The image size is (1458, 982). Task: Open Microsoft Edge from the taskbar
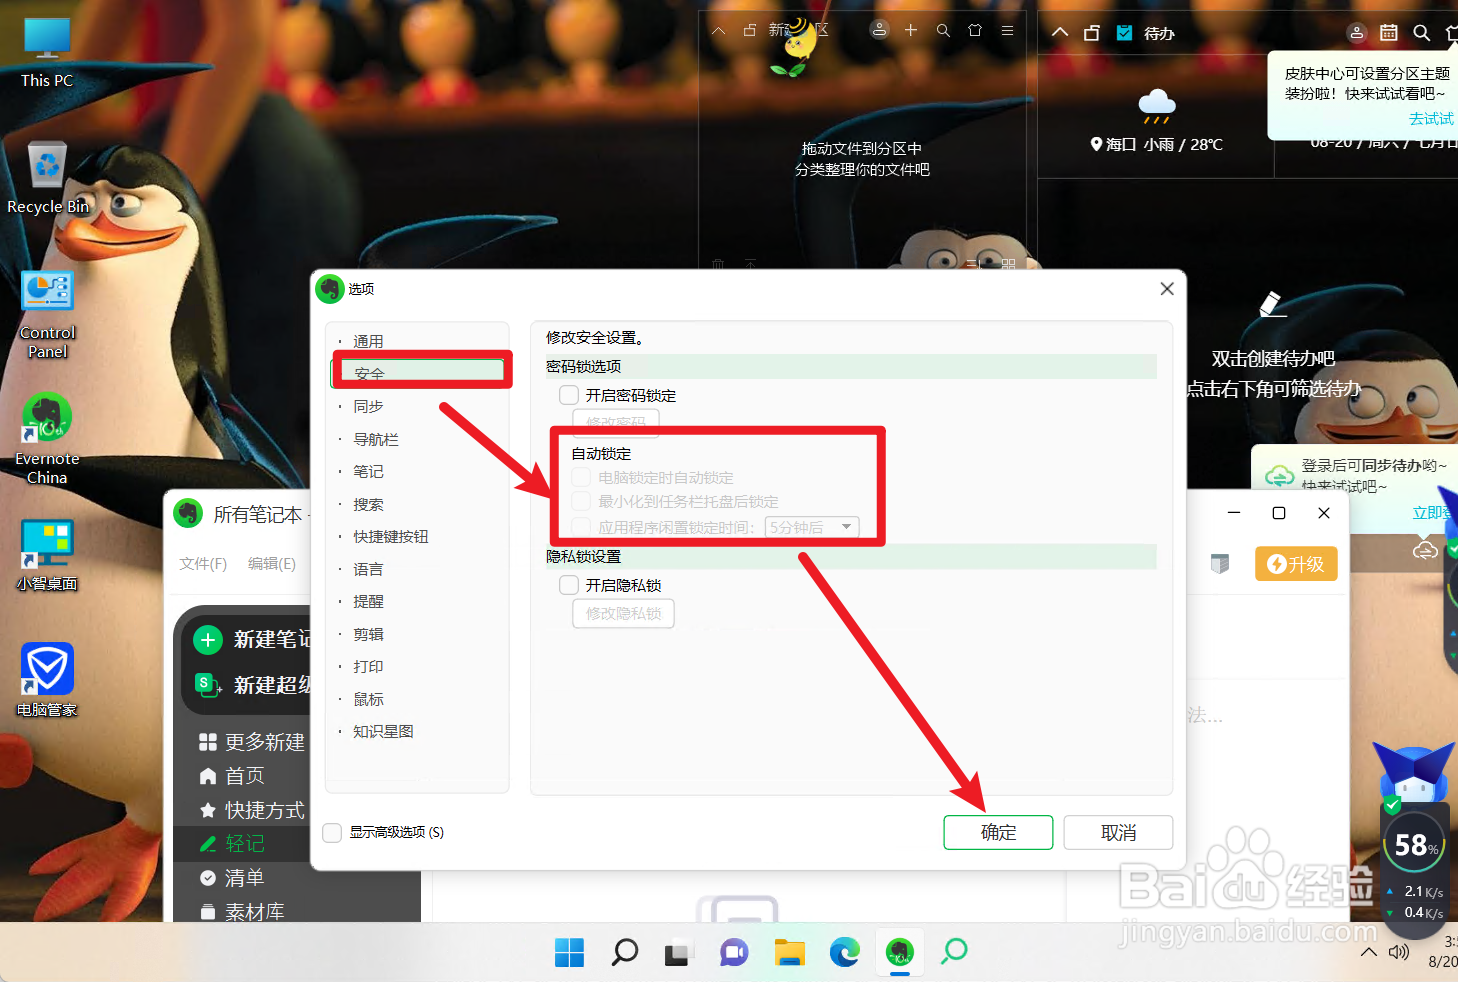(x=845, y=952)
